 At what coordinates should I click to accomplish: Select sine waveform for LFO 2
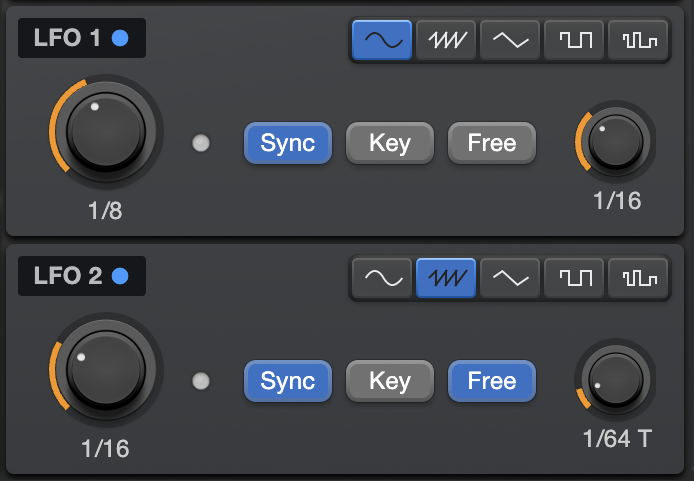tap(382, 278)
